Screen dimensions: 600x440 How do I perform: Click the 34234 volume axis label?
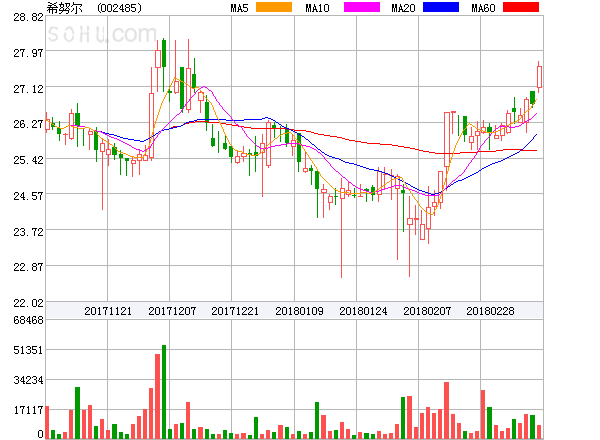(x=28, y=380)
